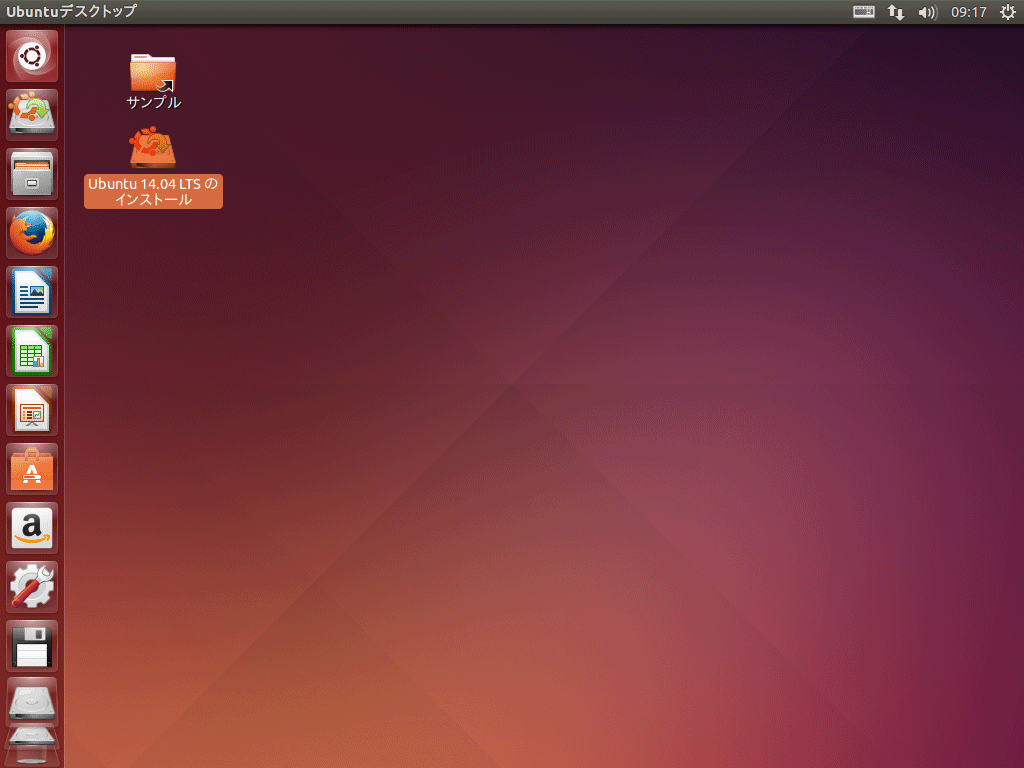Screen dimensions: 1024x768
Task: Click the Ubuntu 14.04 LTS のインストール label
Action: pos(153,191)
